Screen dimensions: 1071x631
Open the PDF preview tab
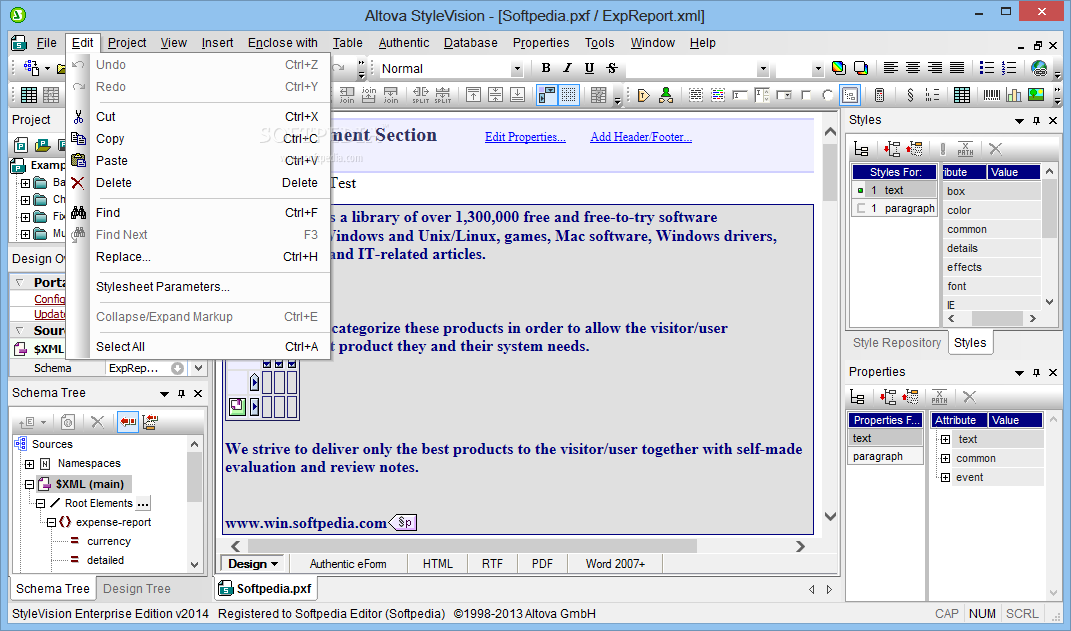tap(542, 564)
